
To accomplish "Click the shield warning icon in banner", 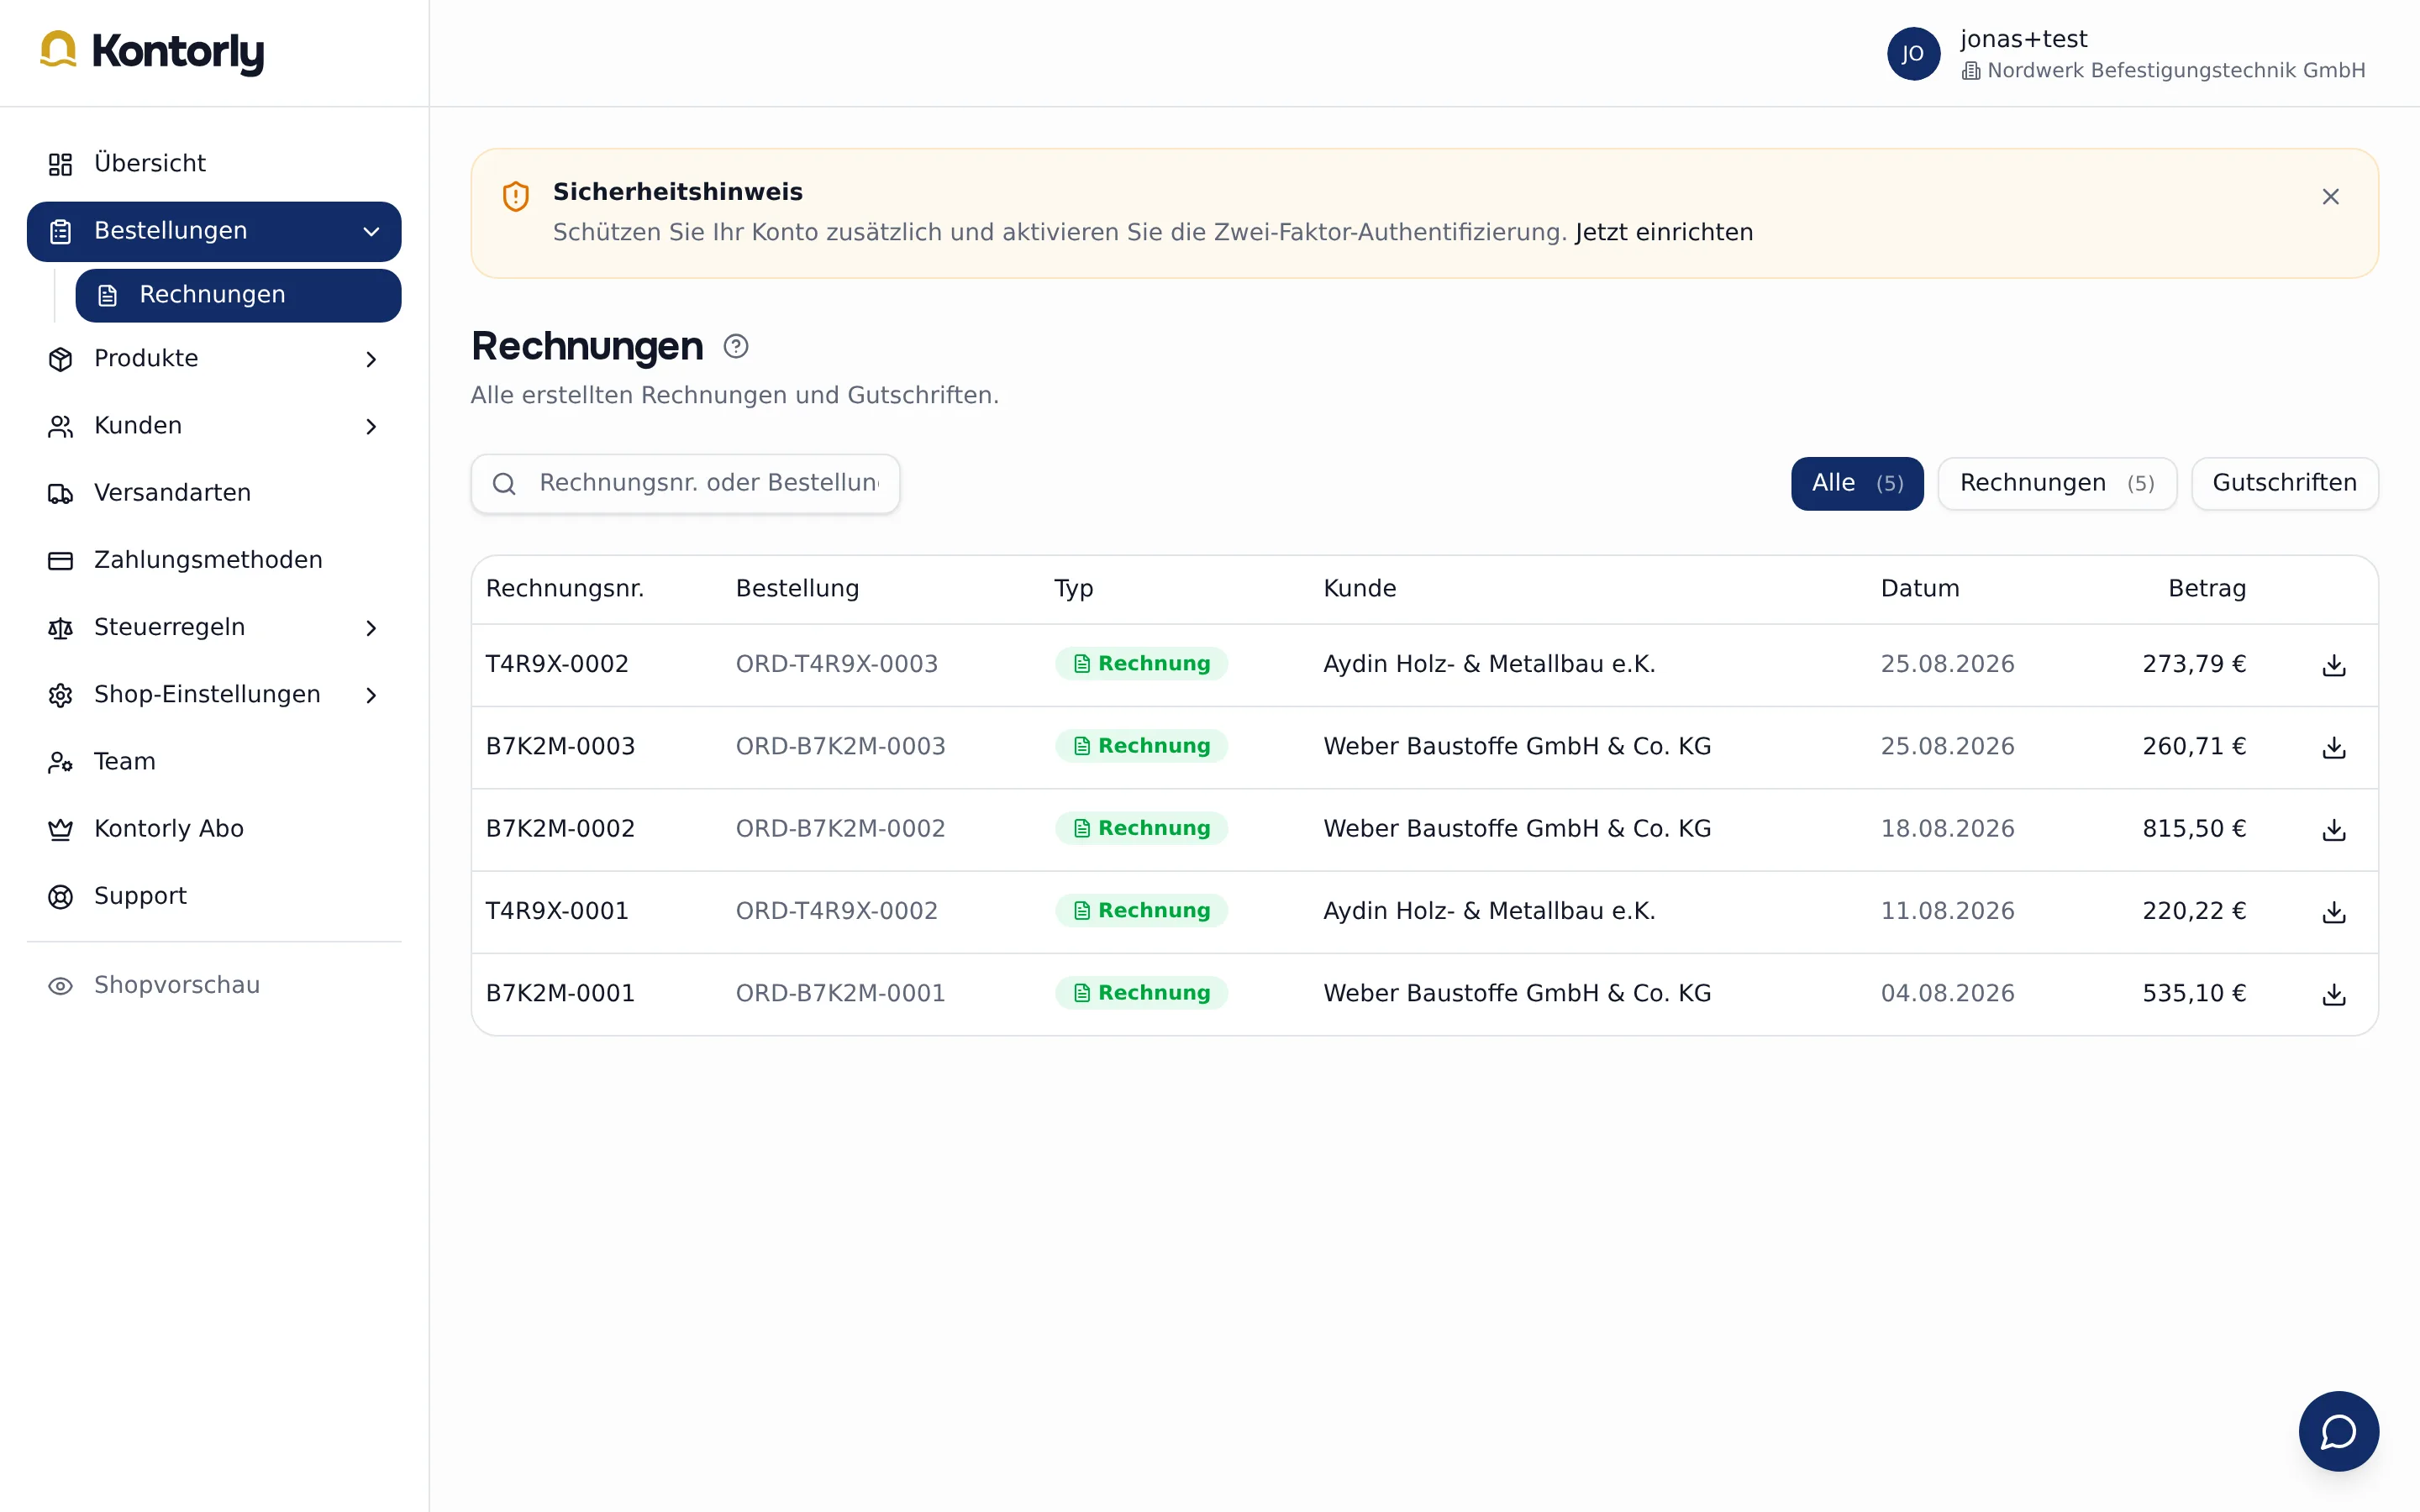I will point(515,196).
